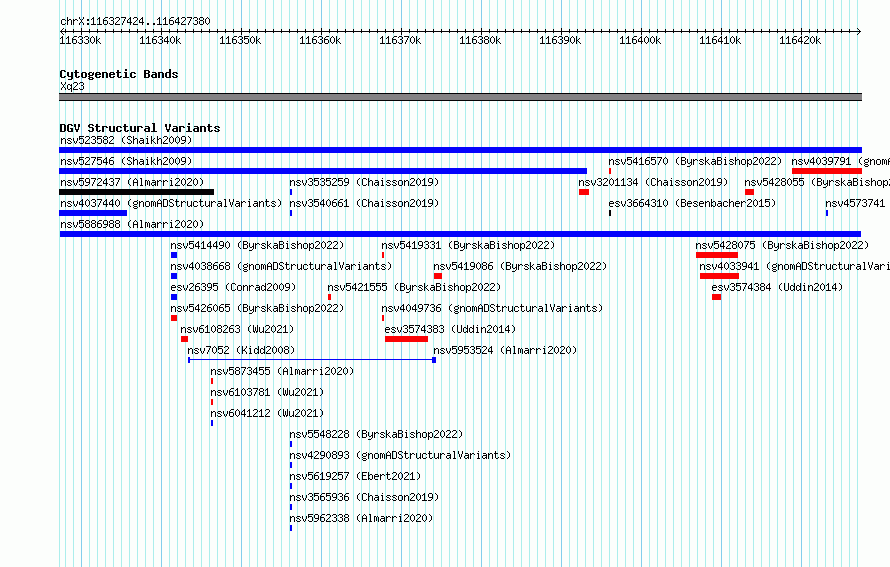Click the red nsv5428075 variant bar
Screen dimensions: 890x567
point(717,255)
